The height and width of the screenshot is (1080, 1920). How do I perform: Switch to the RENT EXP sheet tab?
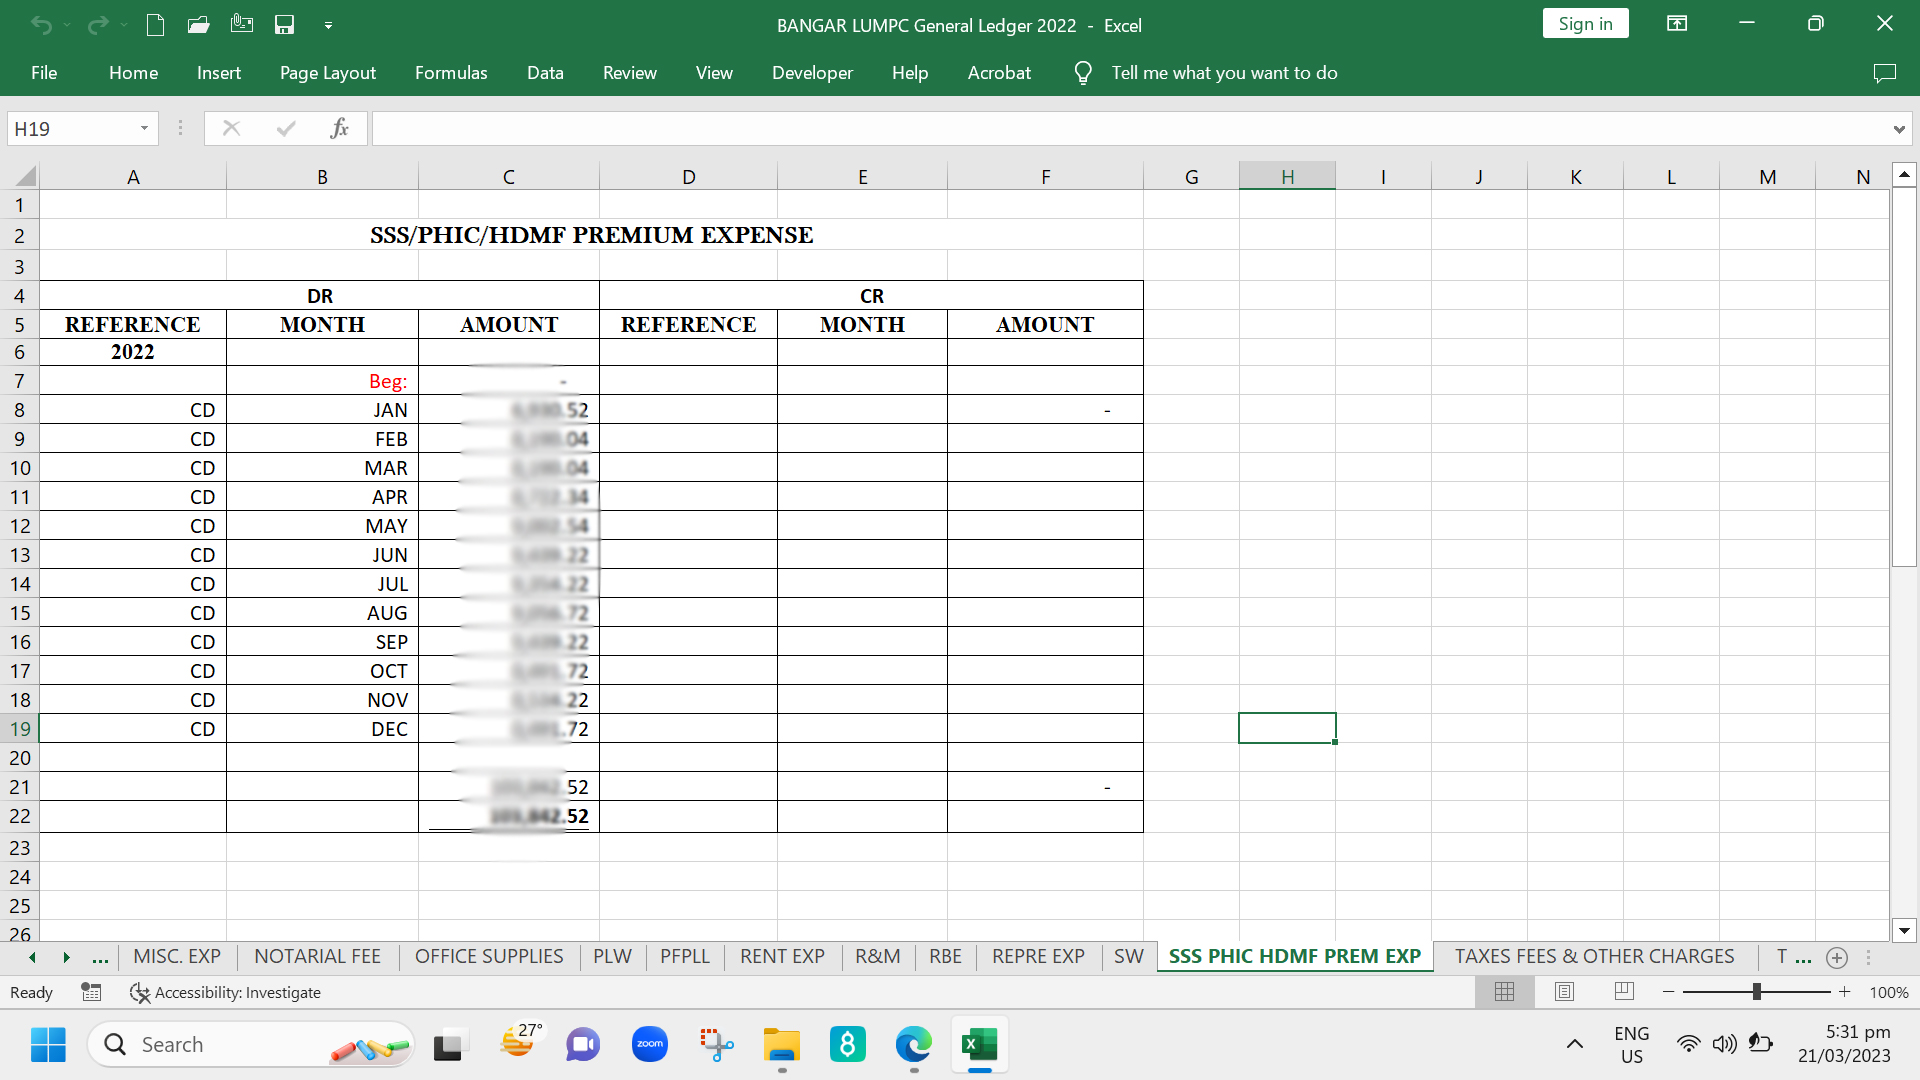pos(782,957)
